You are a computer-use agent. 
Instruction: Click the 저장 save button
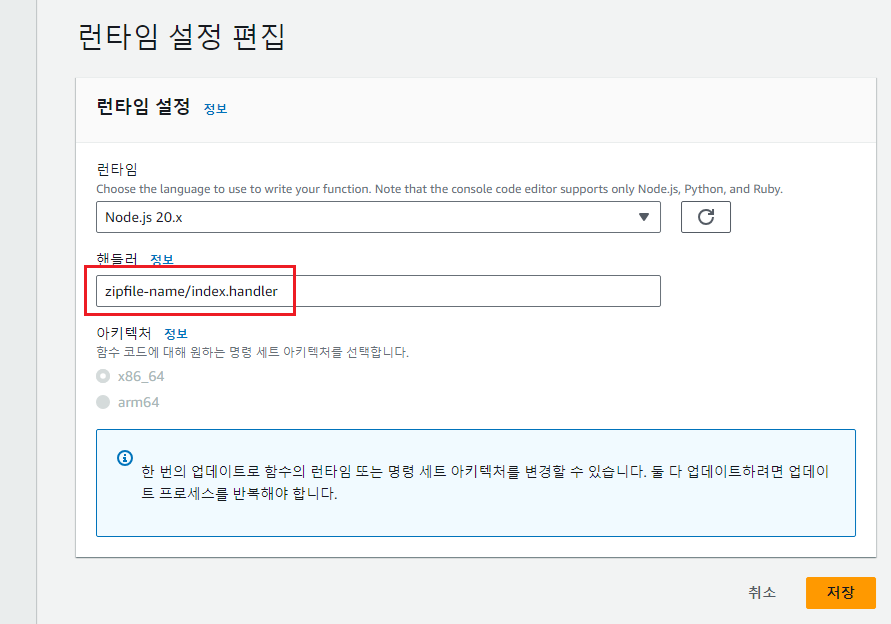tap(840, 593)
